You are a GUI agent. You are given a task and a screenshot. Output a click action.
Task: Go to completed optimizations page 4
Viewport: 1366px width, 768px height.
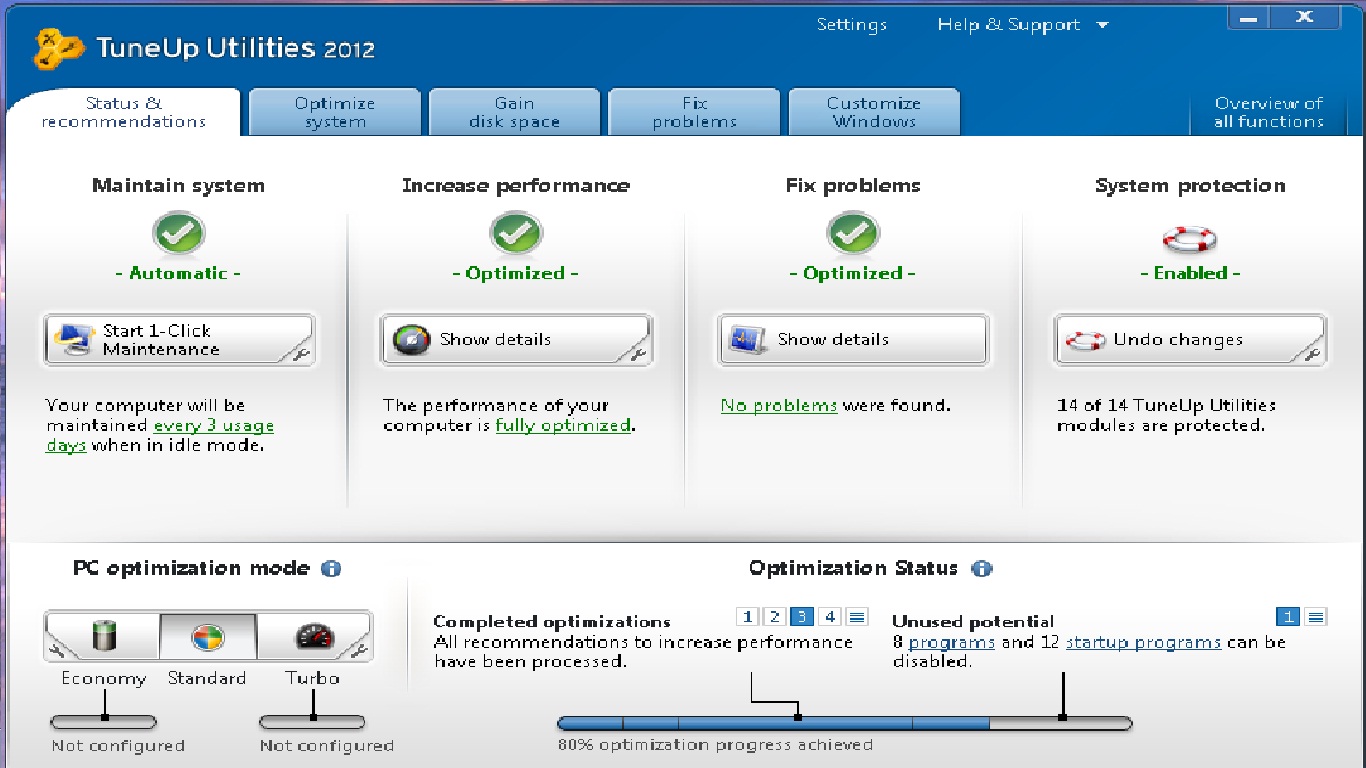coord(830,617)
